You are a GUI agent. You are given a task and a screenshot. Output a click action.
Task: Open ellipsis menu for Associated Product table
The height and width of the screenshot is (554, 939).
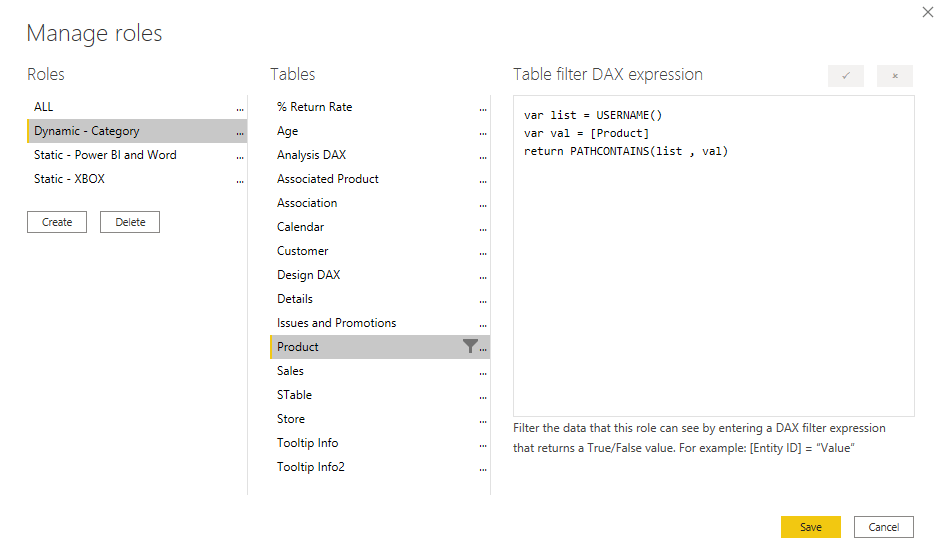coord(483,181)
